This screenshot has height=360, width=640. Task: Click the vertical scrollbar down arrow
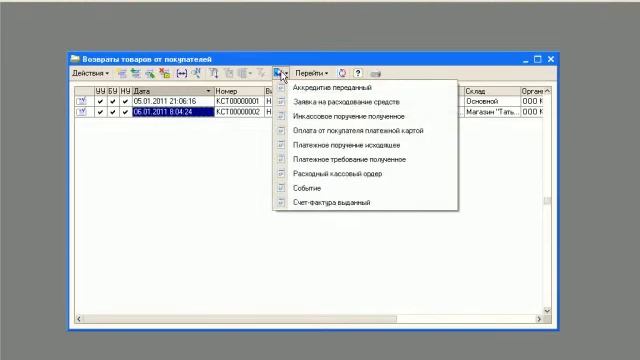[547, 311]
